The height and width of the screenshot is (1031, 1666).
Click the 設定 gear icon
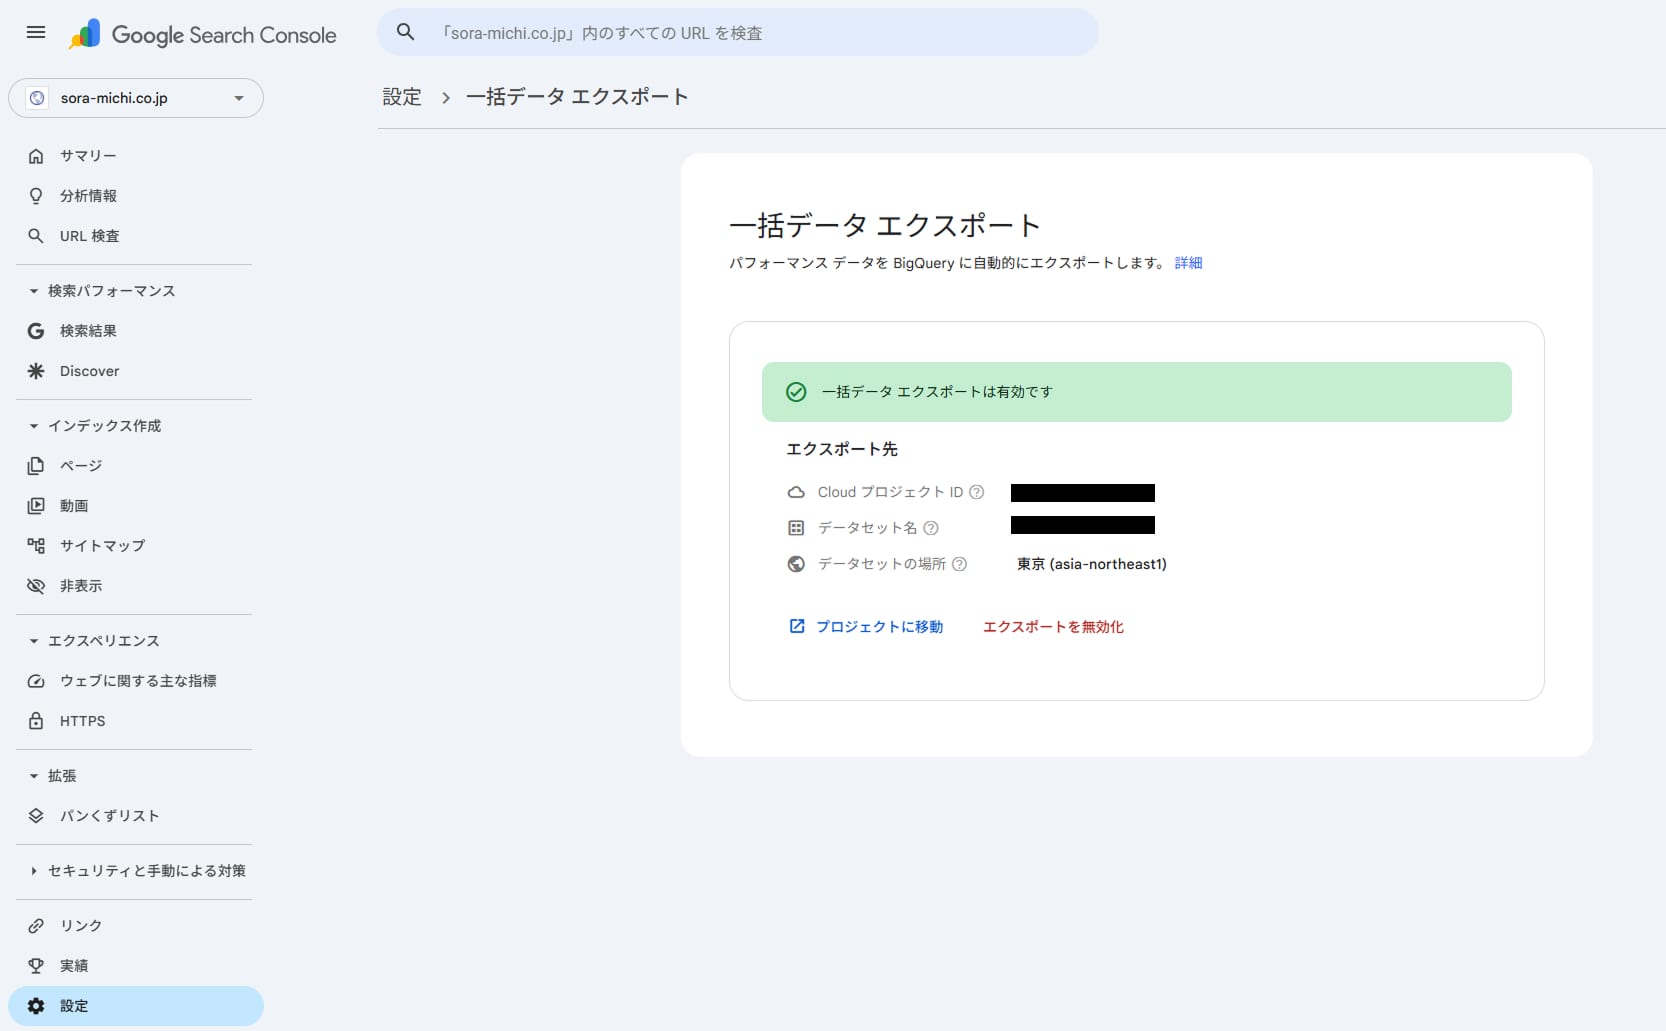coord(36,1006)
